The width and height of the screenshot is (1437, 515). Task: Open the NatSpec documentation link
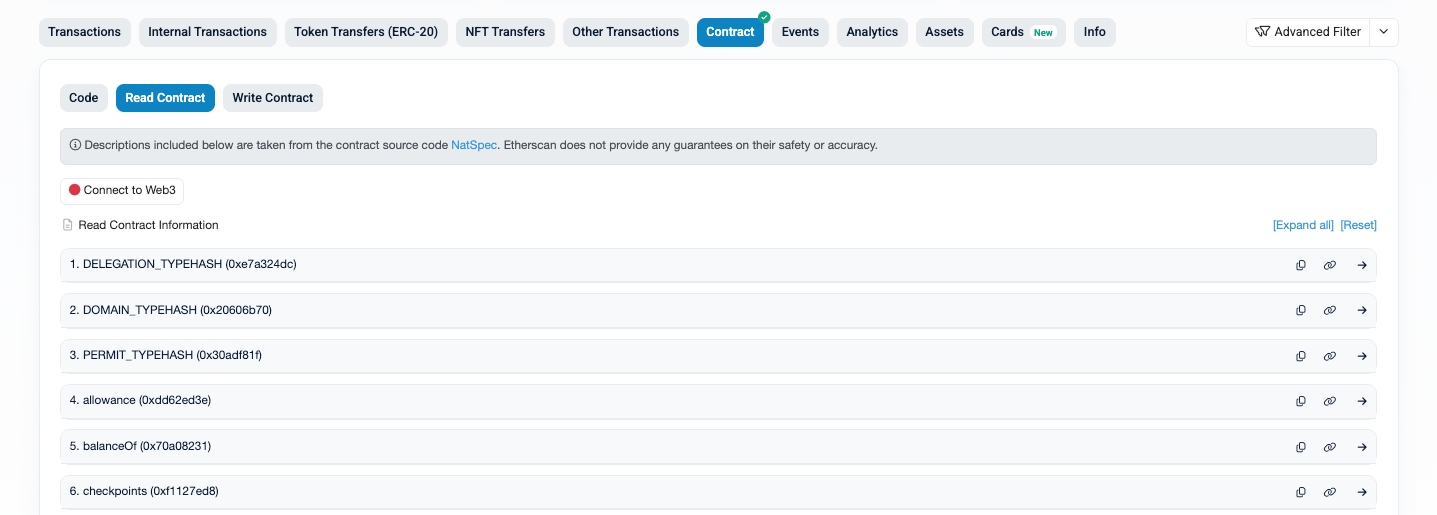tap(474, 145)
